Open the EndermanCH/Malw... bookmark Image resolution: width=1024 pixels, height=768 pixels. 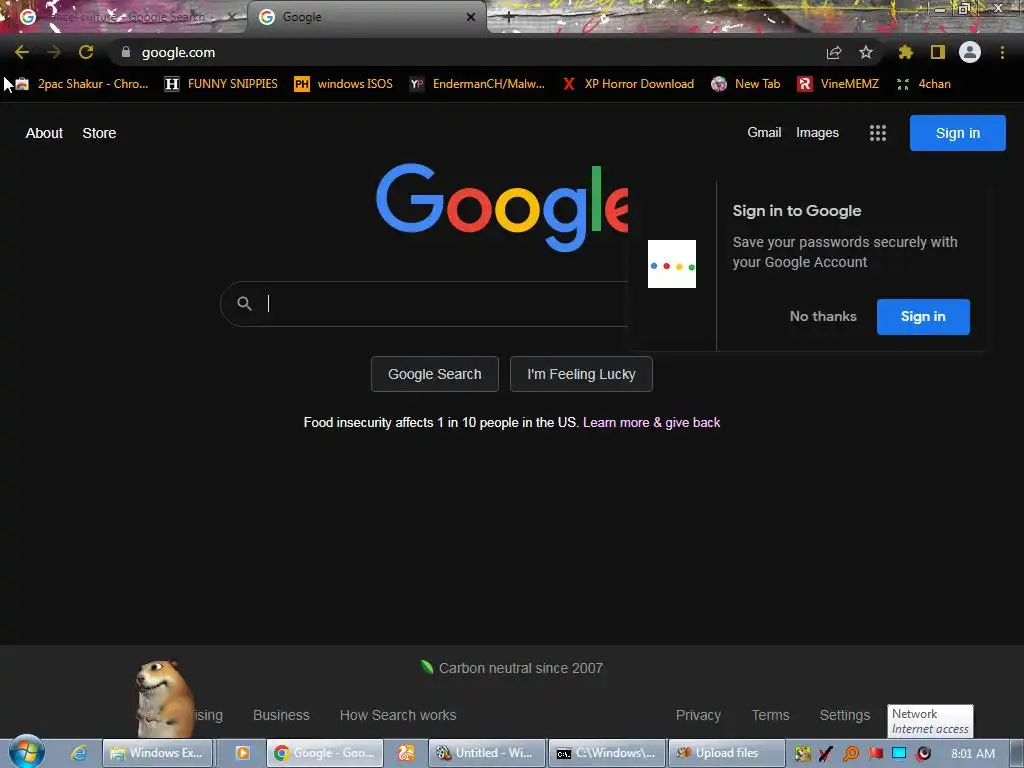coord(477,84)
